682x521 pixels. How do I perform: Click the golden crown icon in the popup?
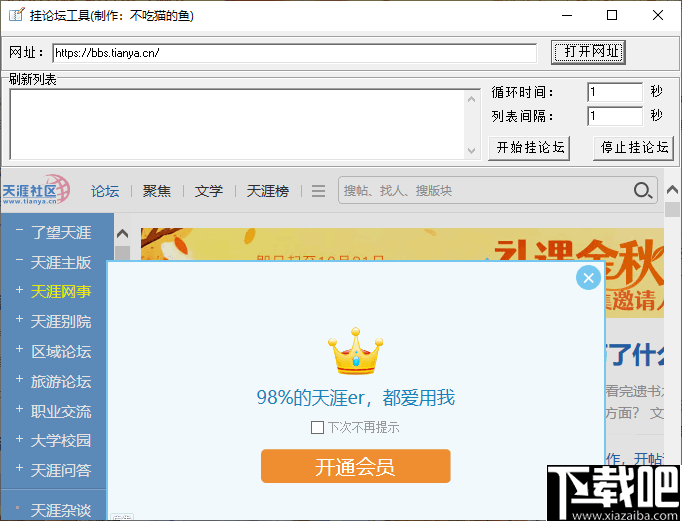point(355,351)
